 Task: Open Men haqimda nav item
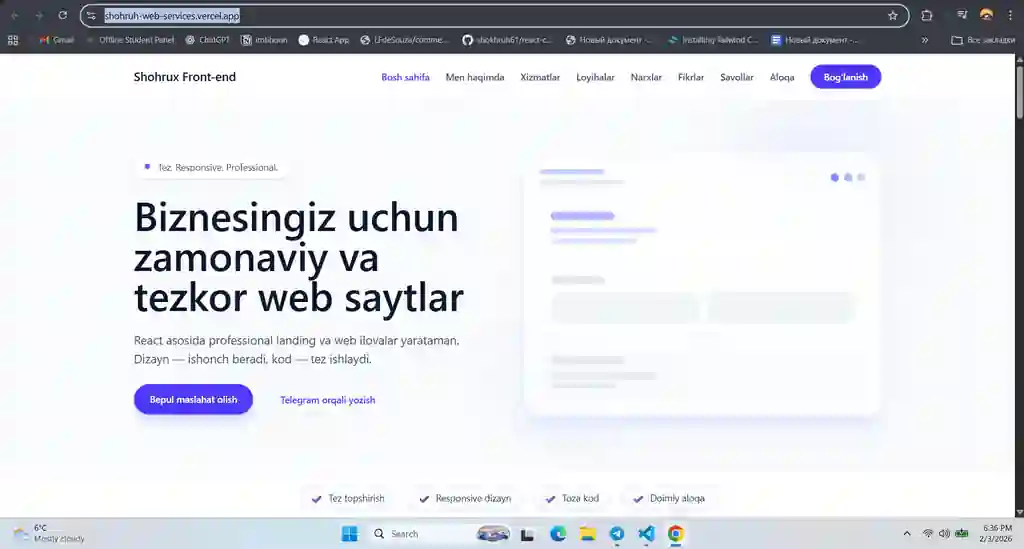tap(475, 77)
